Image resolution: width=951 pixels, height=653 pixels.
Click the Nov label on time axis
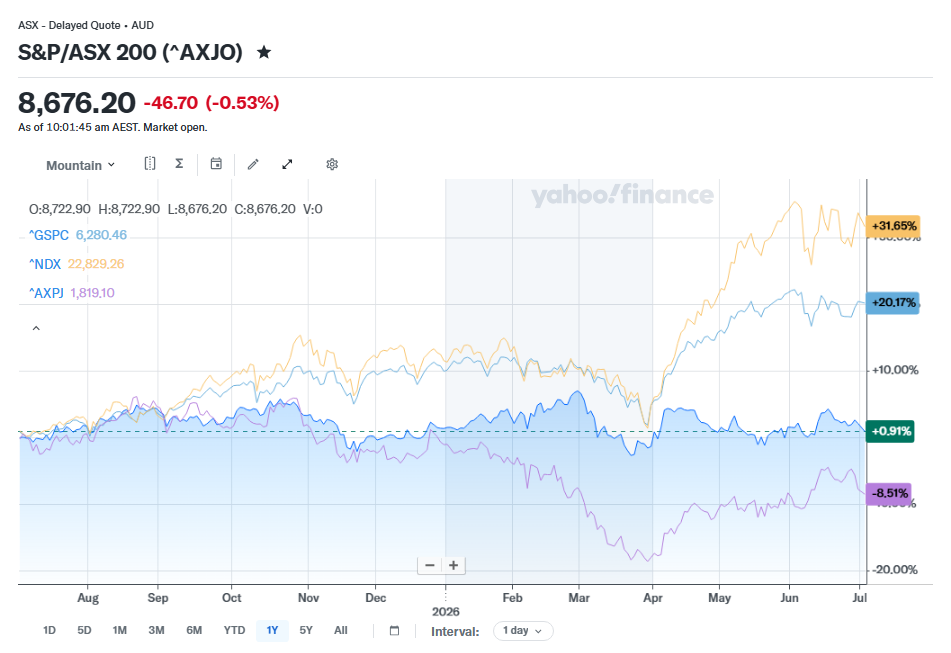pos(308,598)
